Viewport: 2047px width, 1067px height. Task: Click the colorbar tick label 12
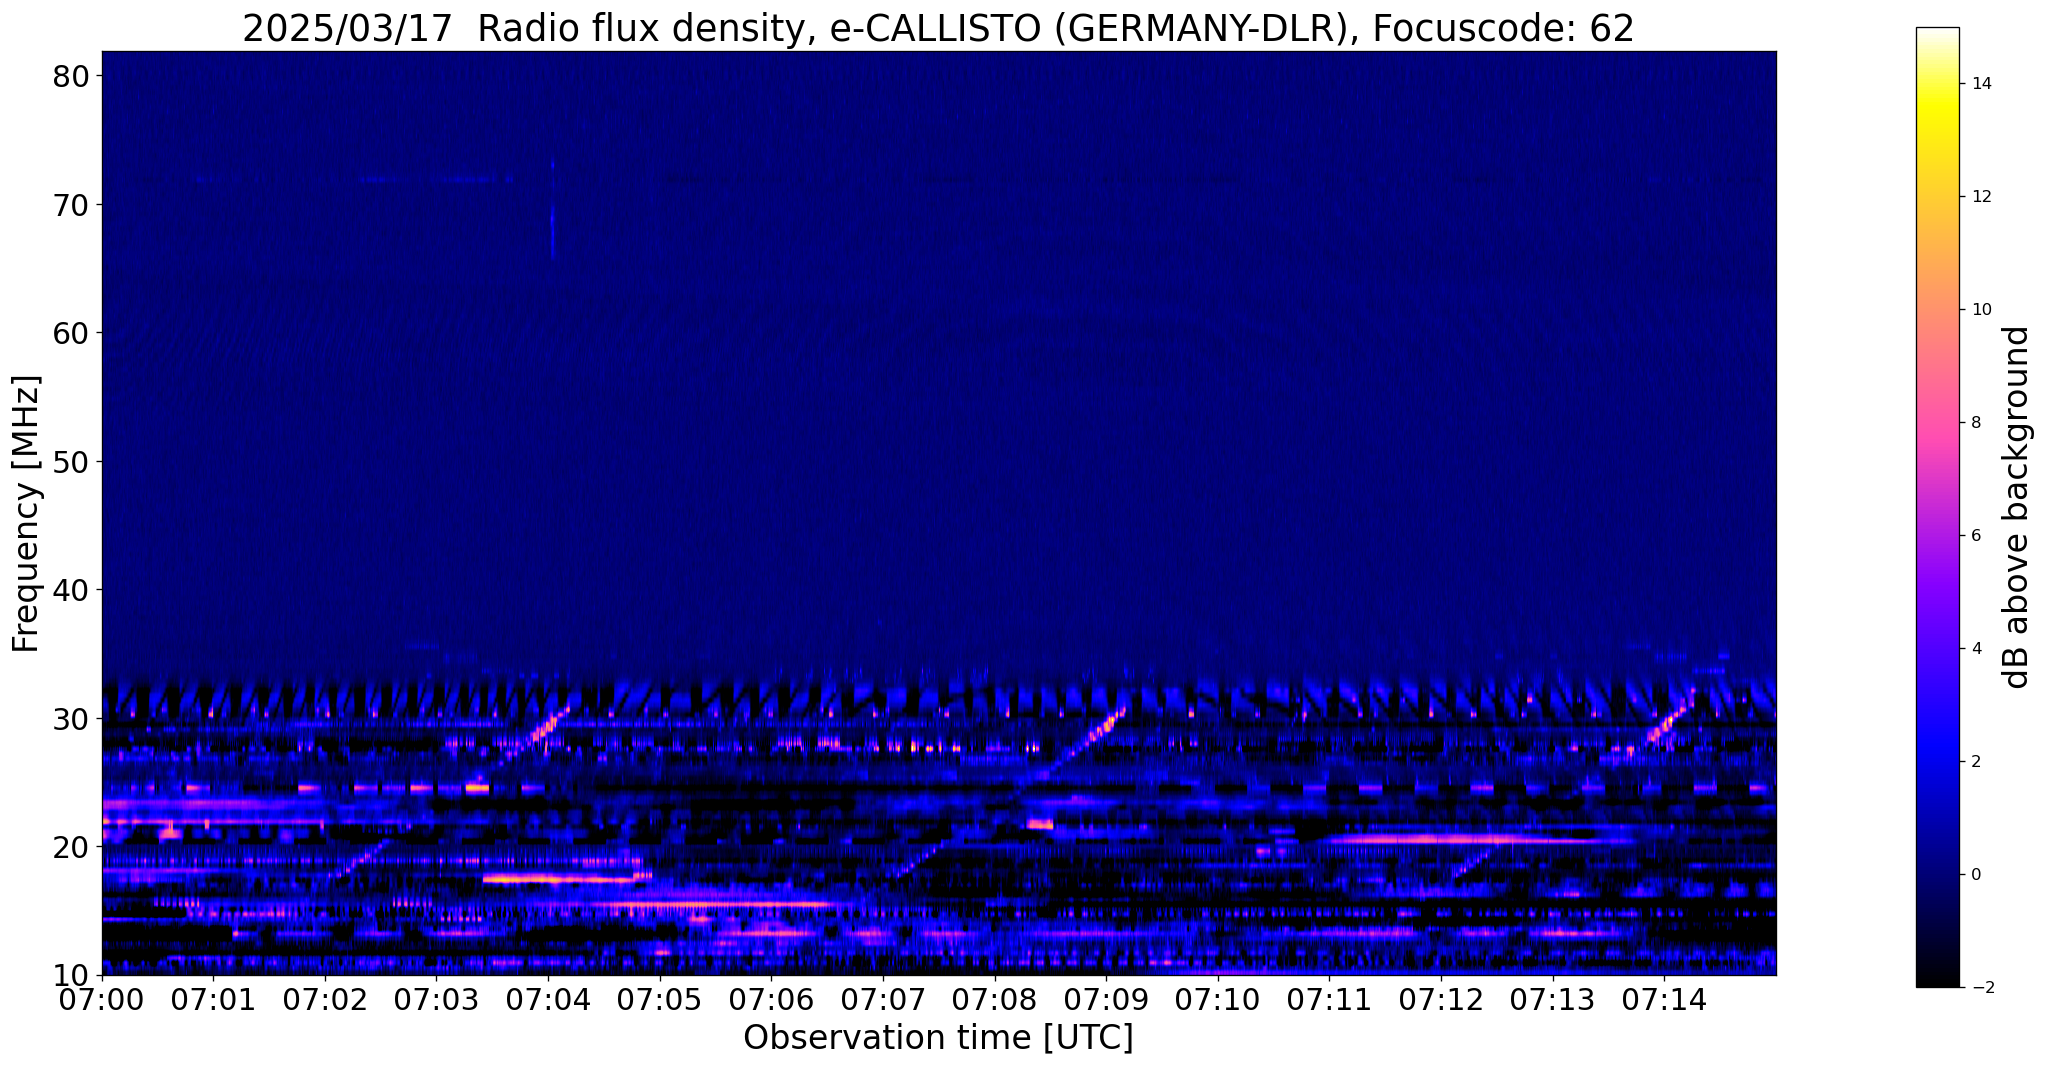coord(1981,197)
